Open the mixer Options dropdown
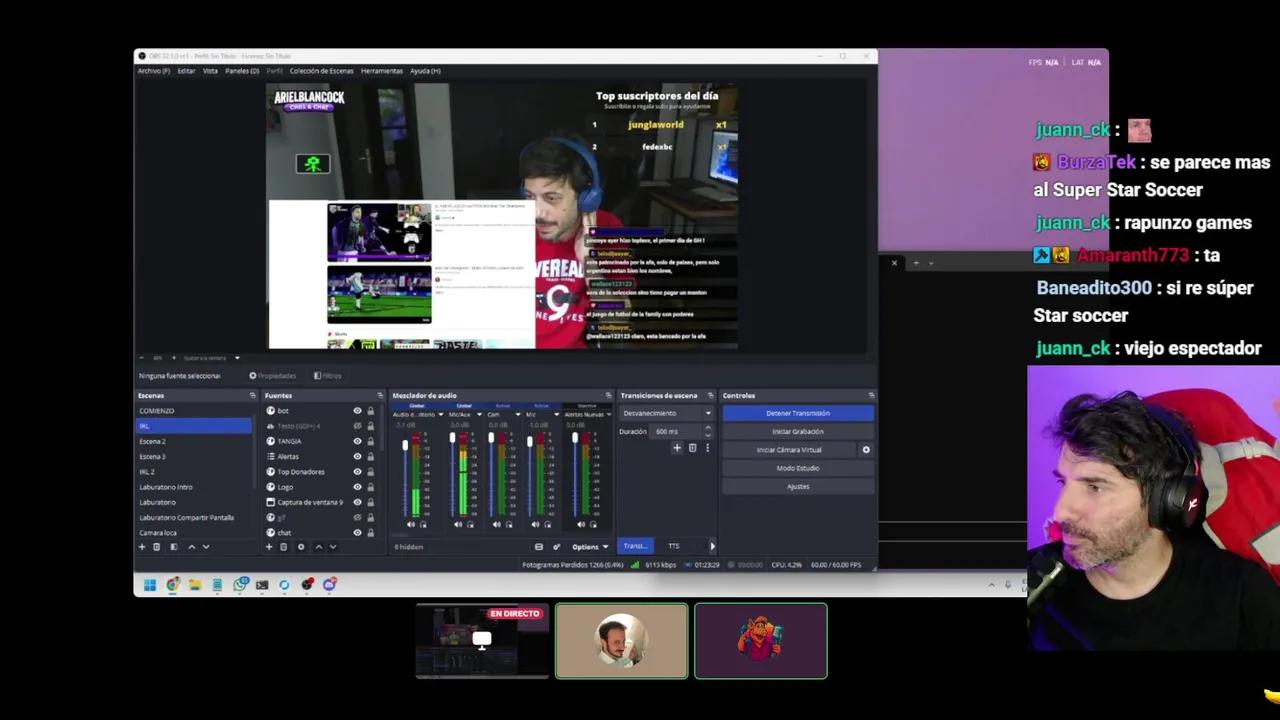 [591, 547]
